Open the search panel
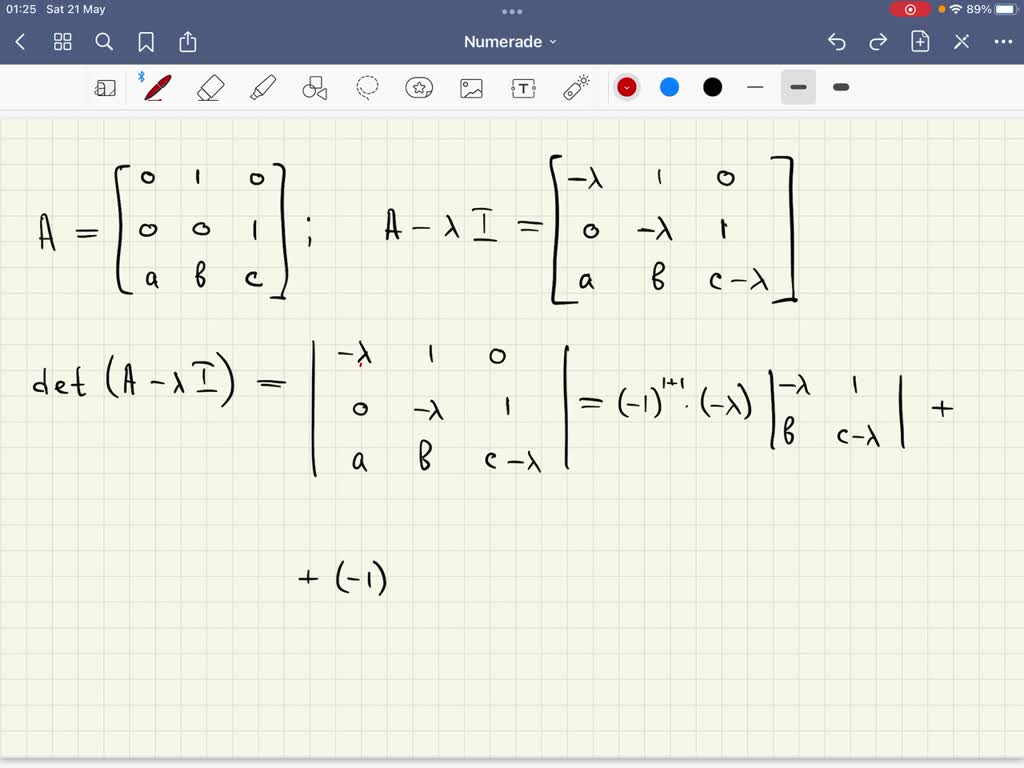Image resolution: width=1024 pixels, height=768 pixels. point(104,42)
